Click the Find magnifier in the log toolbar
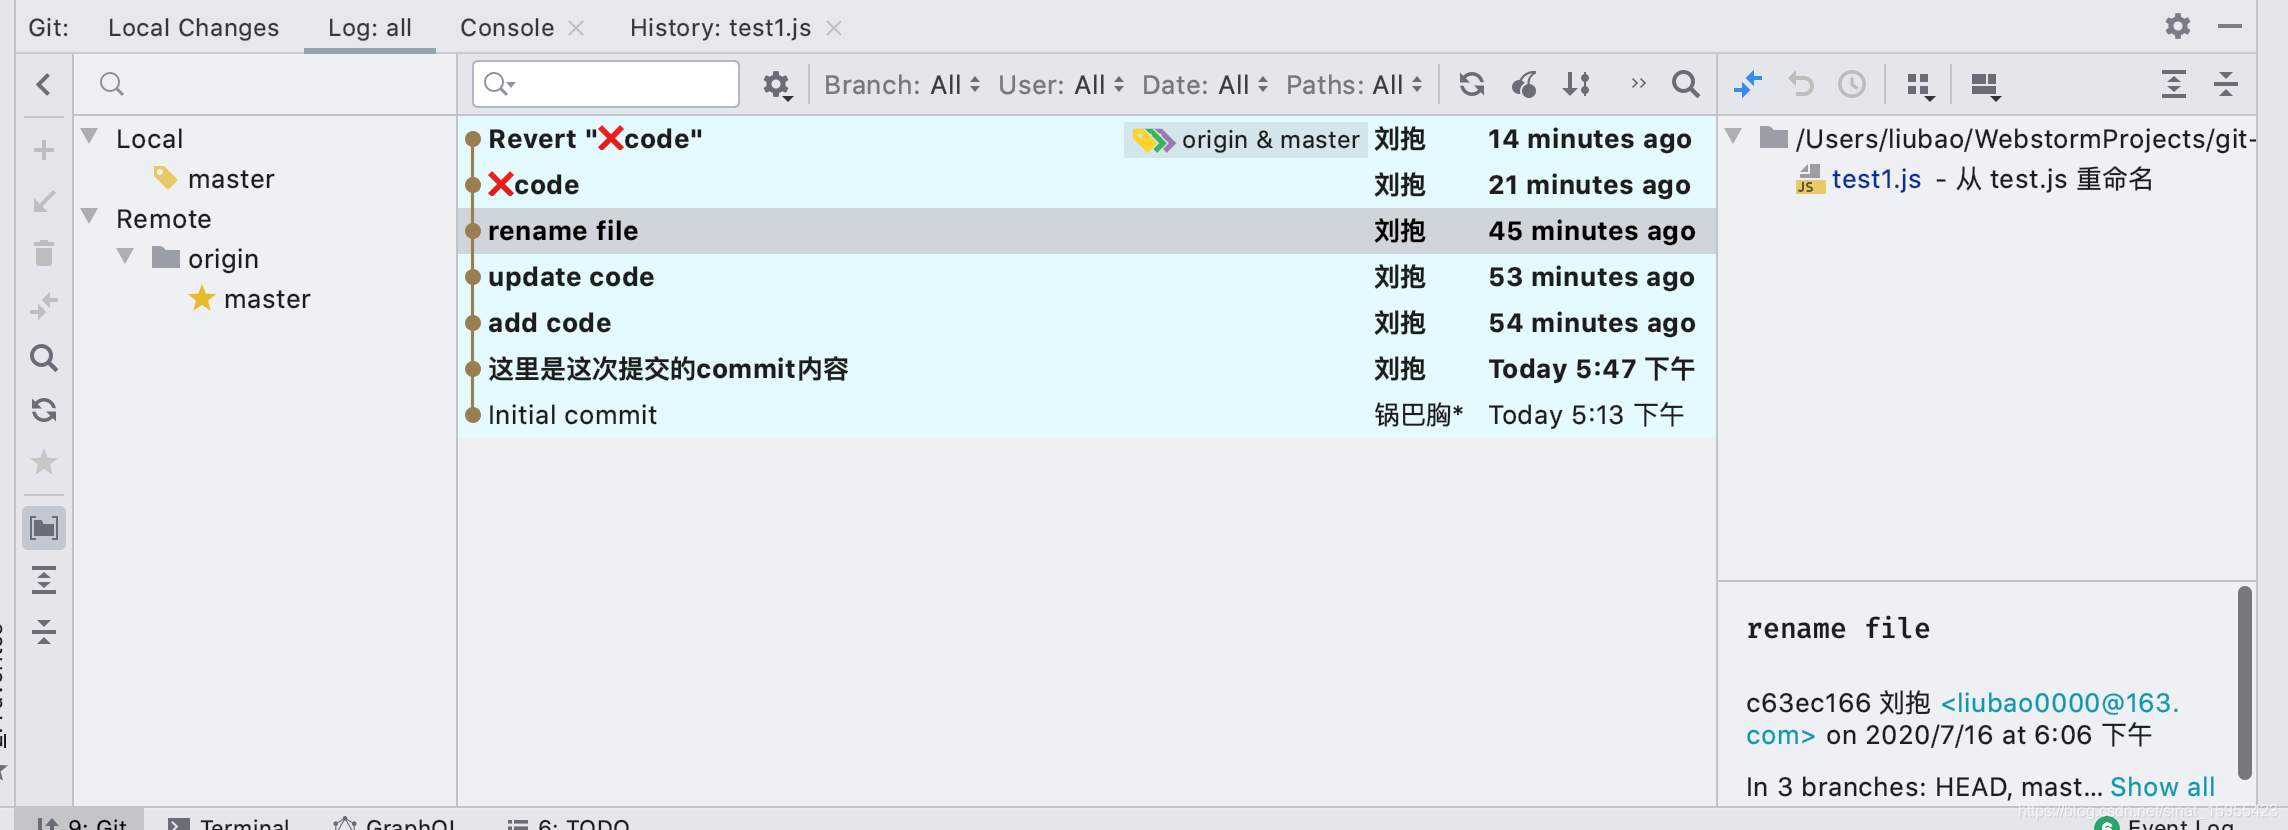The height and width of the screenshot is (830, 2288). pyautogui.click(x=1686, y=84)
